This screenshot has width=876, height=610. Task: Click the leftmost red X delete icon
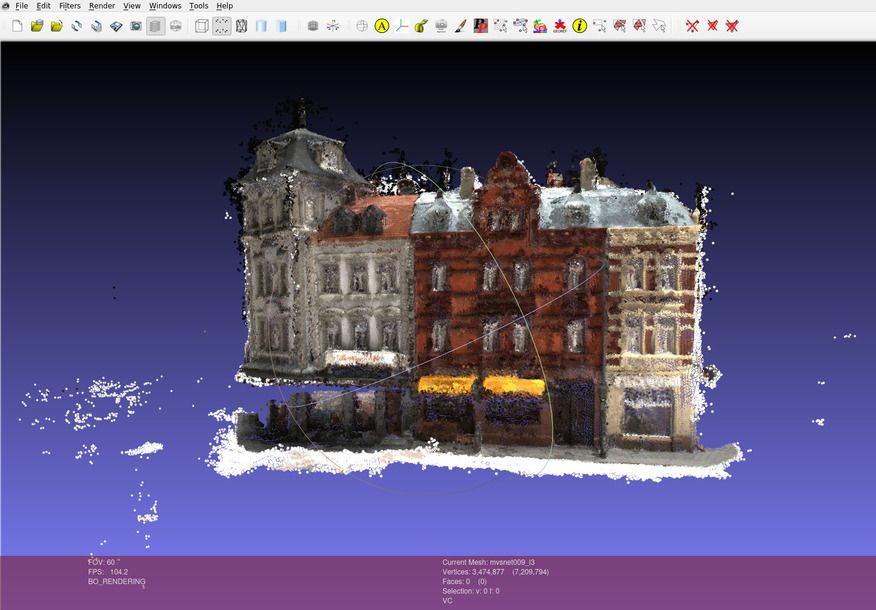[x=692, y=26]
